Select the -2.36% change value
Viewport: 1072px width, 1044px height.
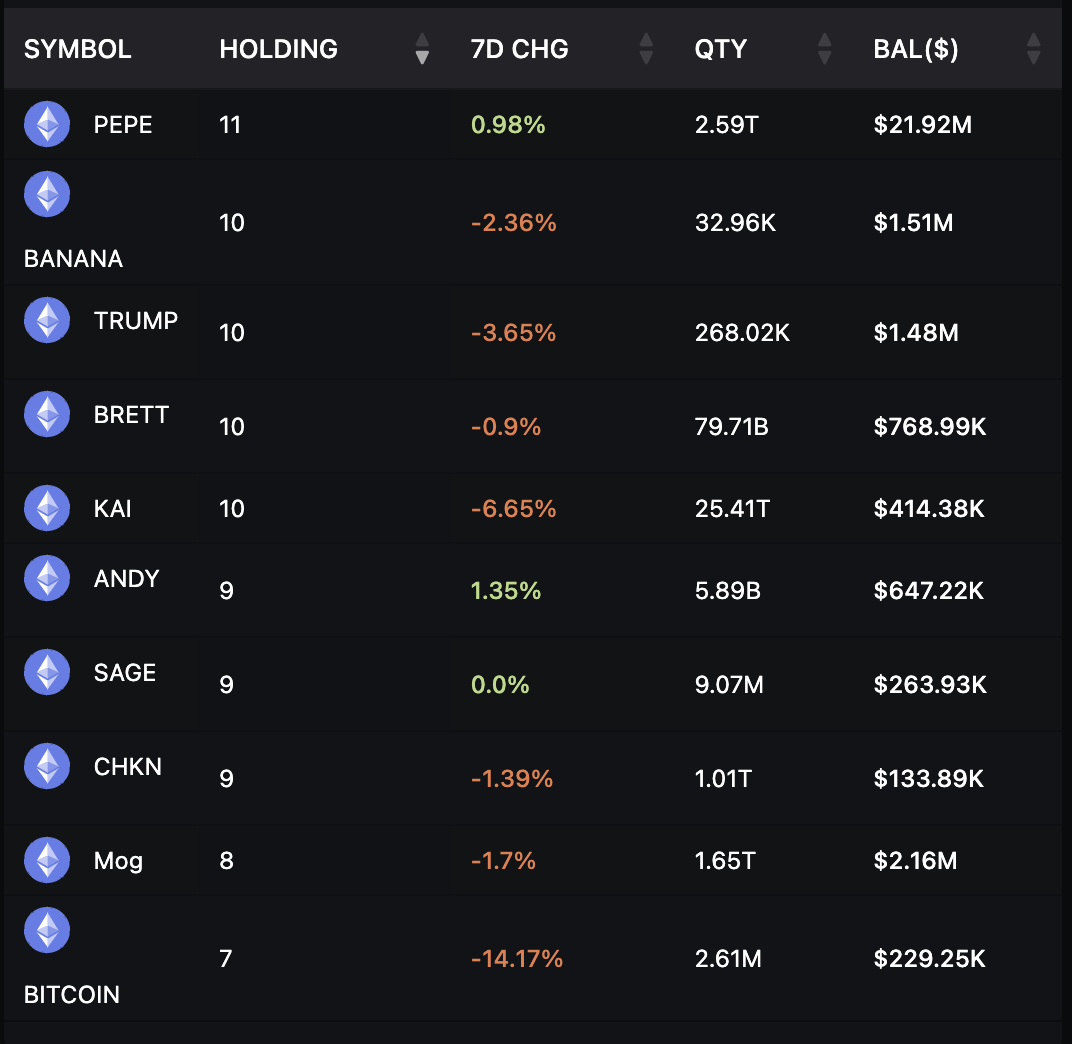click(x=513, y=223)
